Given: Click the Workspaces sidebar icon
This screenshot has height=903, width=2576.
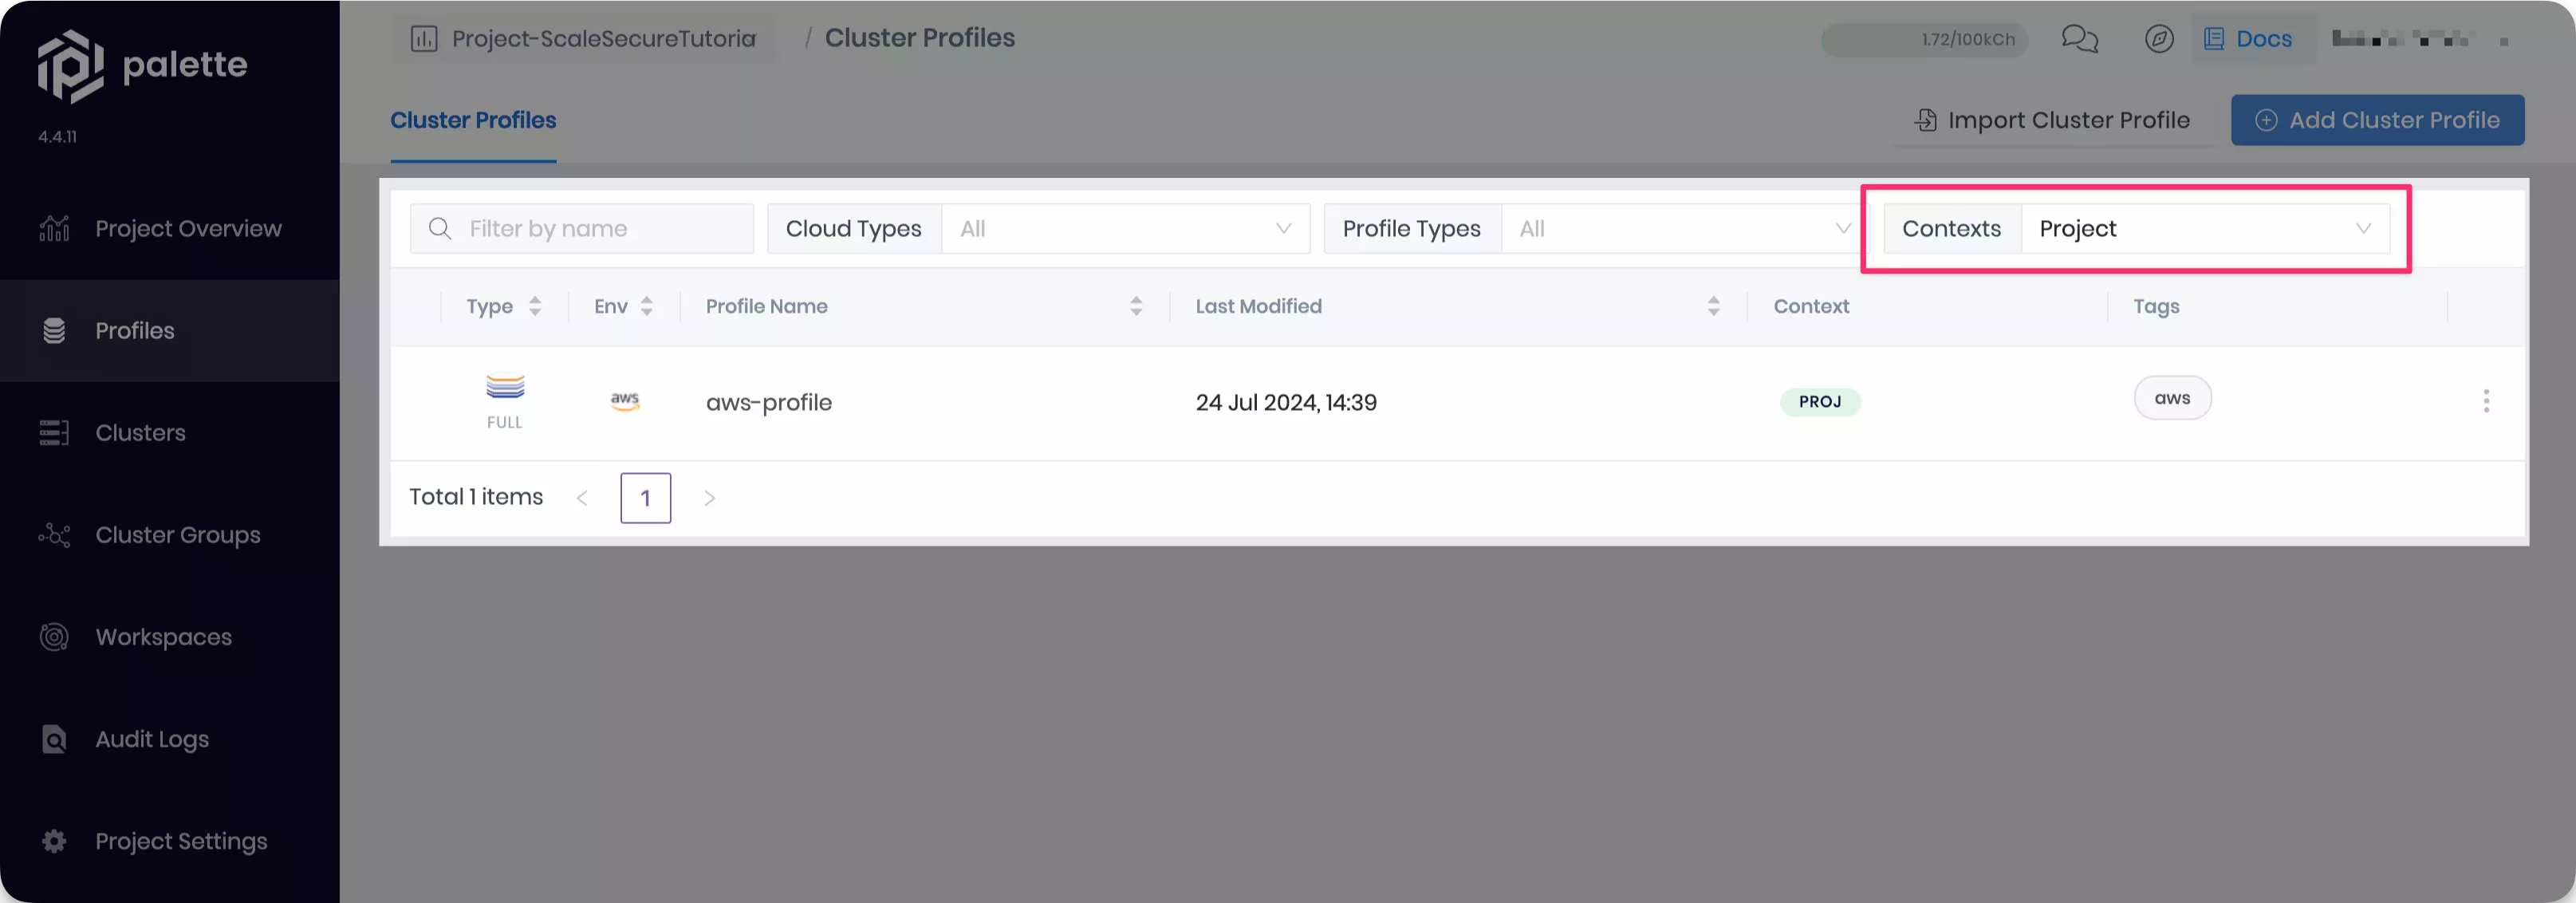Looking at the screenshot, I should (57, 639).
